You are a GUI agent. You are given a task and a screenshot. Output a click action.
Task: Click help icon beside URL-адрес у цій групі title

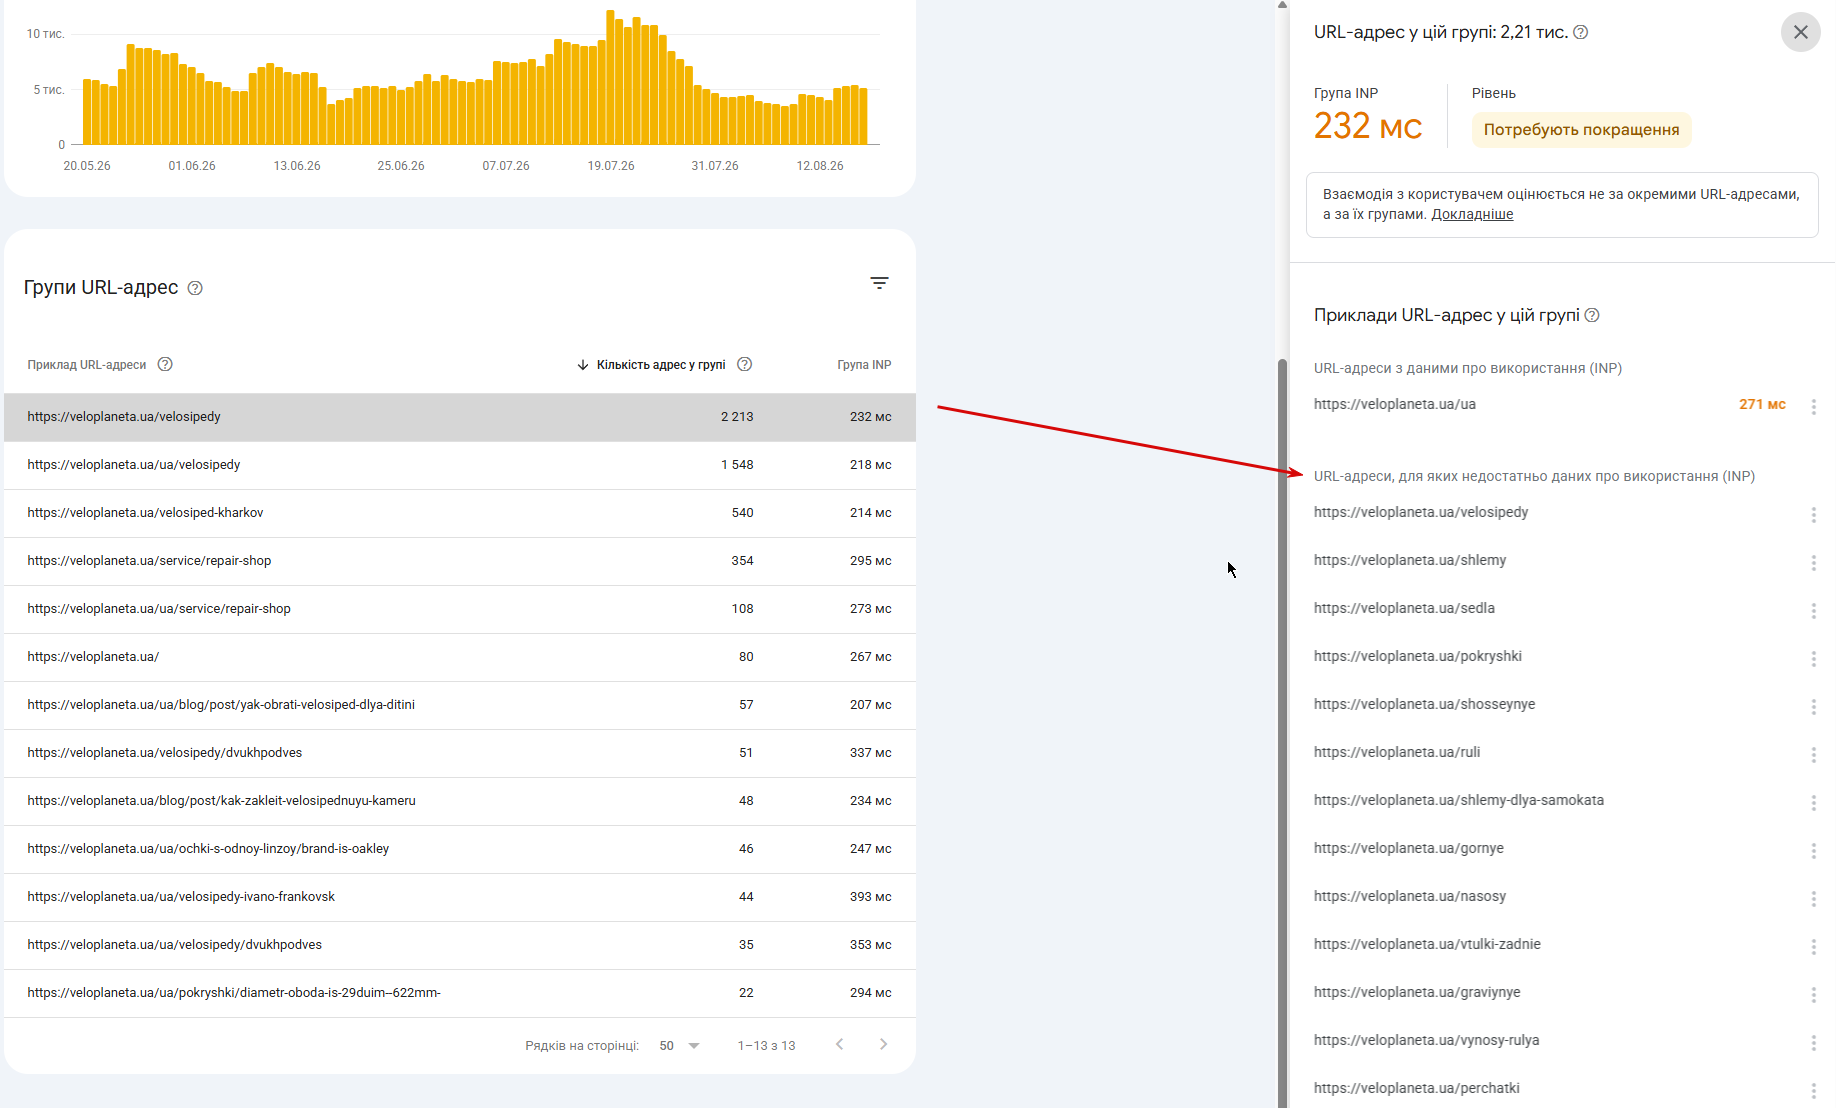1580,32
